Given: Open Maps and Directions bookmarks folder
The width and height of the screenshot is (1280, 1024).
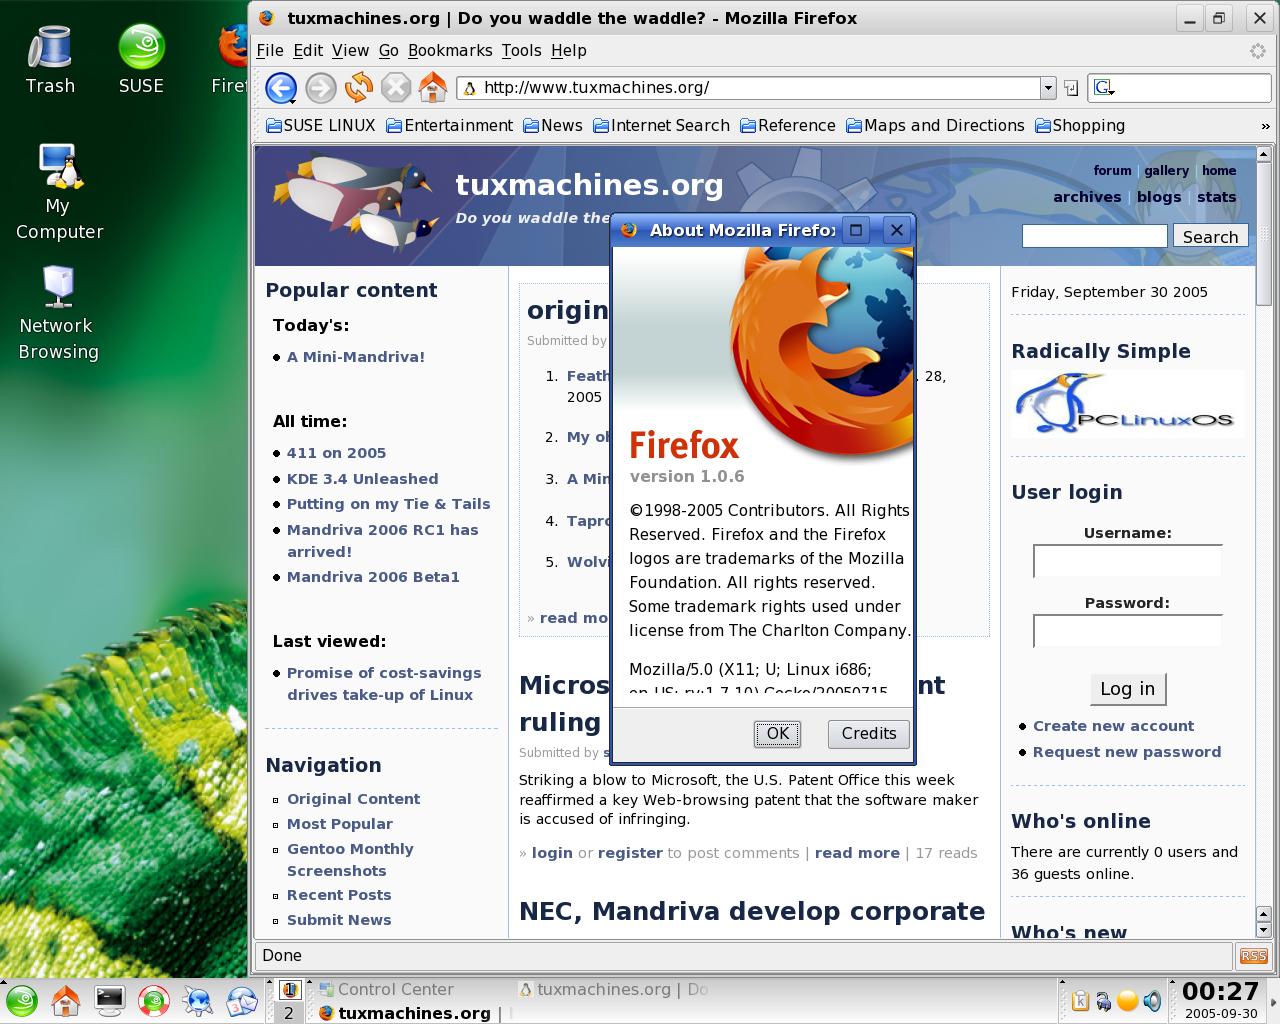Looking at the screenshot, I should (x=935, y=126).
